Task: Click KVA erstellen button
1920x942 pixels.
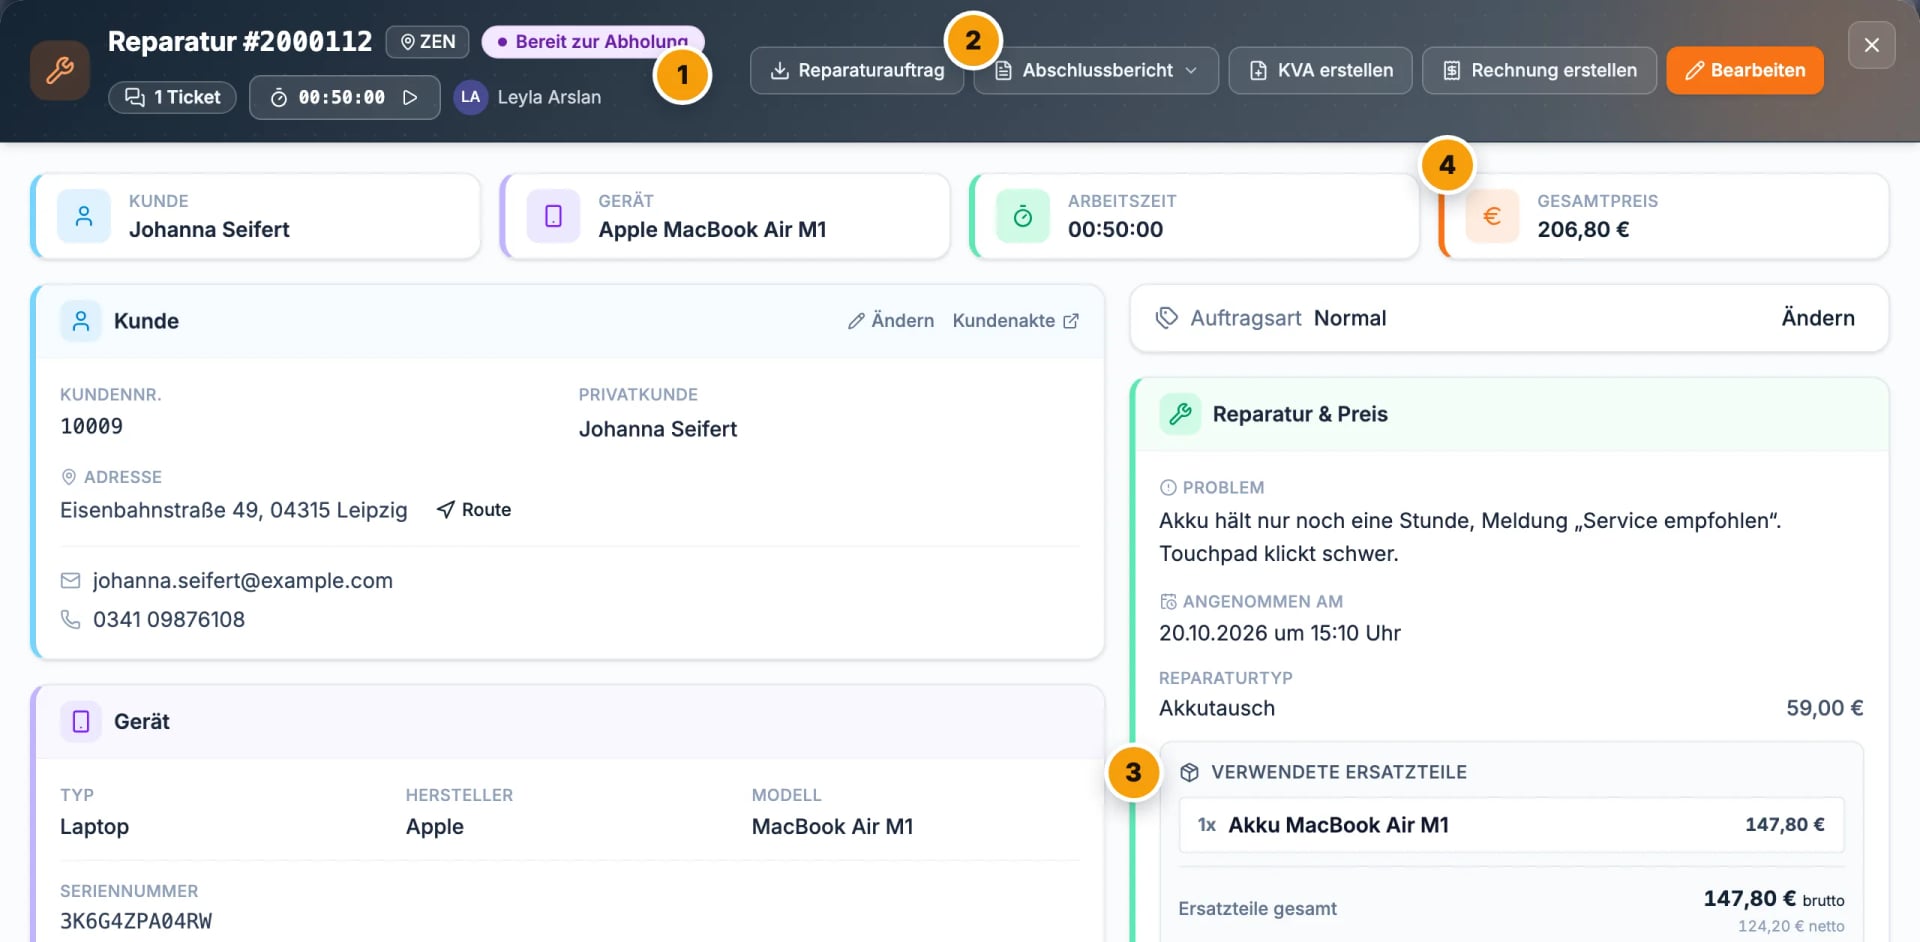Action: [x=1320, y=70]
